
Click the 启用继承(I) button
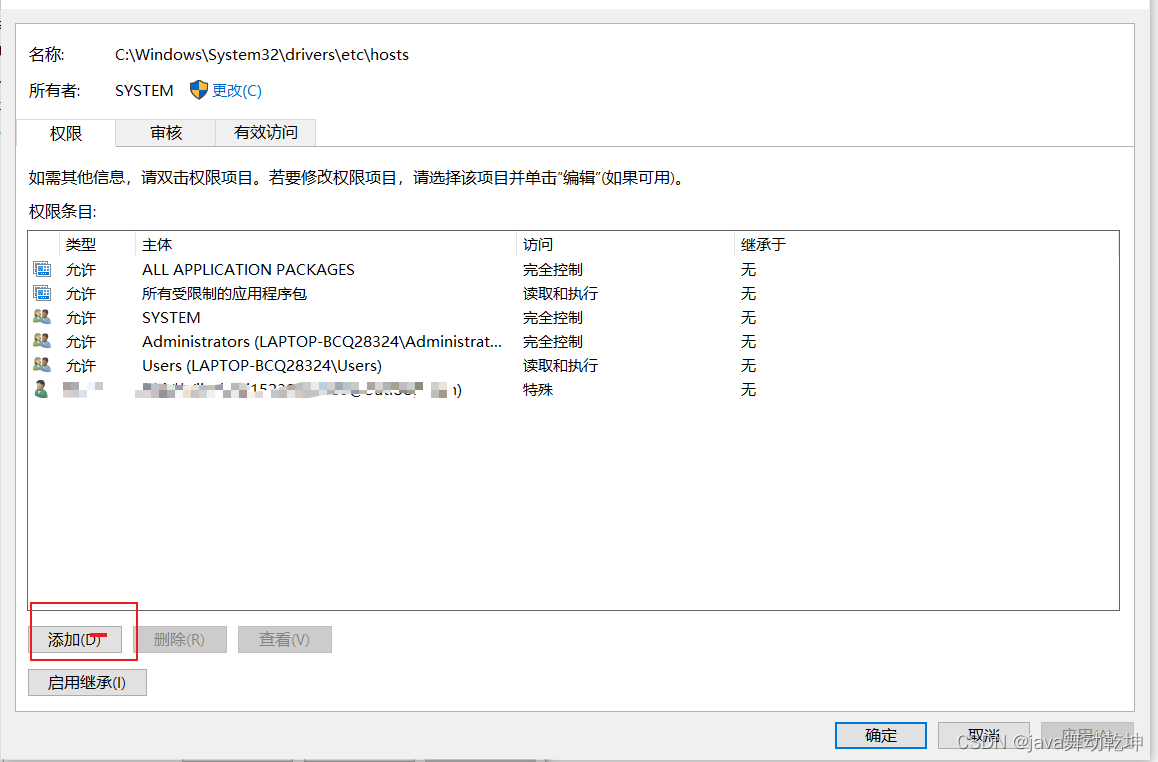coord(87,682)
